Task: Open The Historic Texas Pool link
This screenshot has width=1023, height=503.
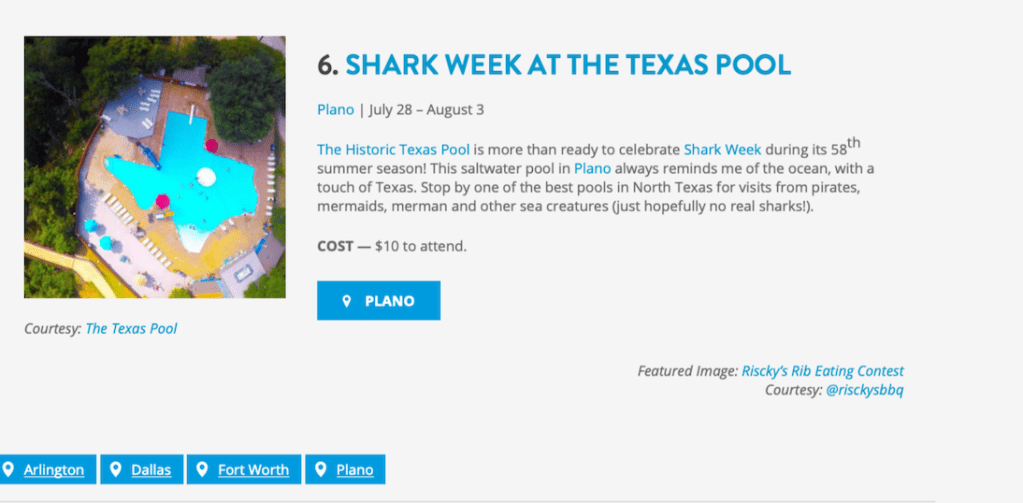Action: pos(393,150)
